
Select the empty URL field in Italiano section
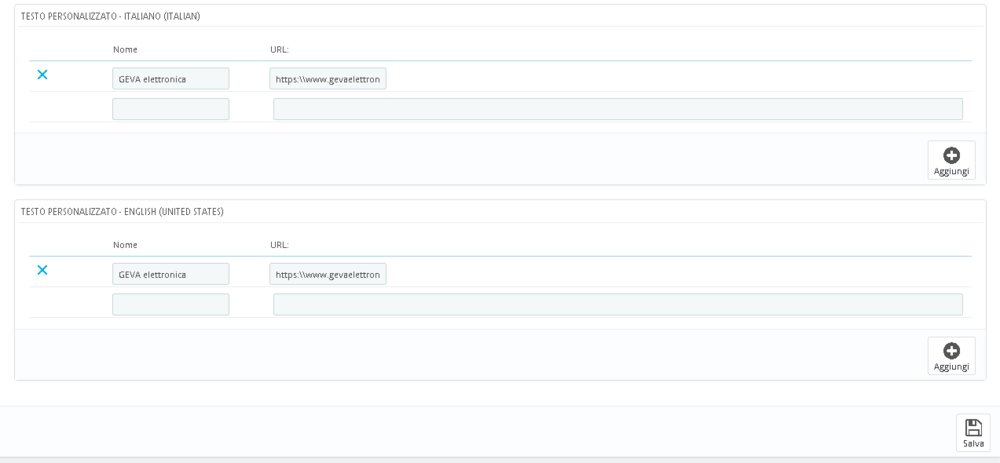pyautogui.click(x=618, y=109)
